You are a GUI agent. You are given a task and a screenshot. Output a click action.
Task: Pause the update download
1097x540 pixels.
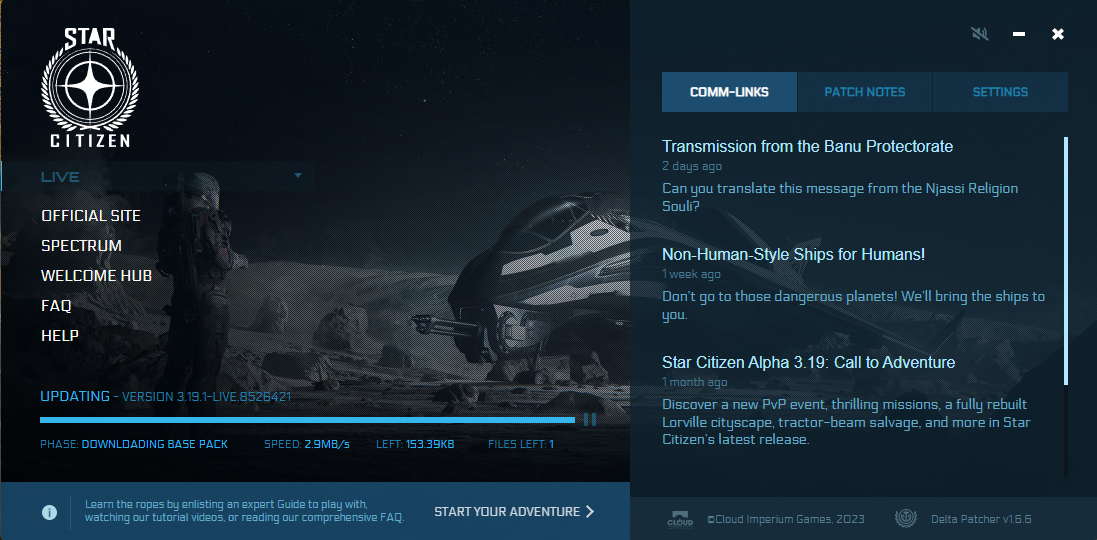click(x=590, y=420)
